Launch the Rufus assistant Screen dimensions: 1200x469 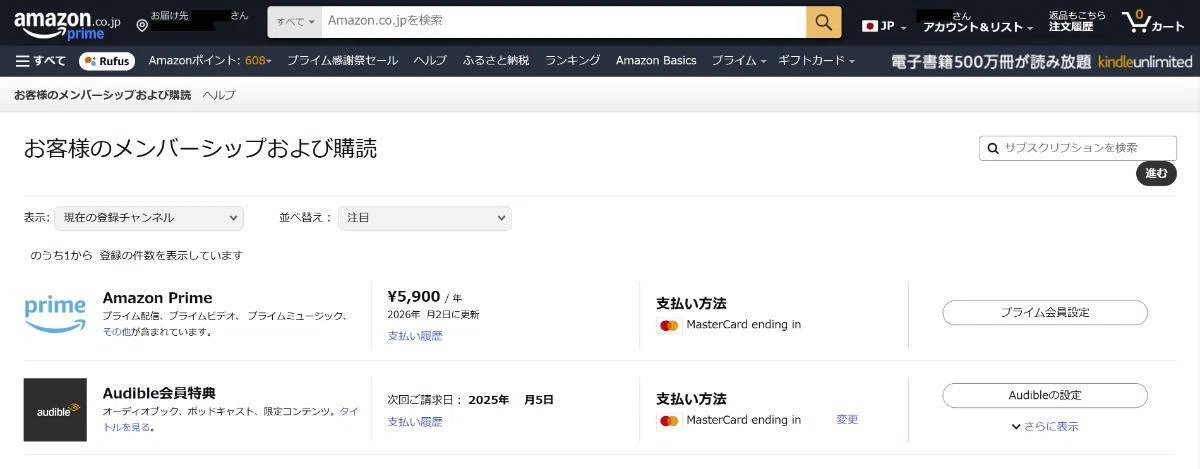107,61
